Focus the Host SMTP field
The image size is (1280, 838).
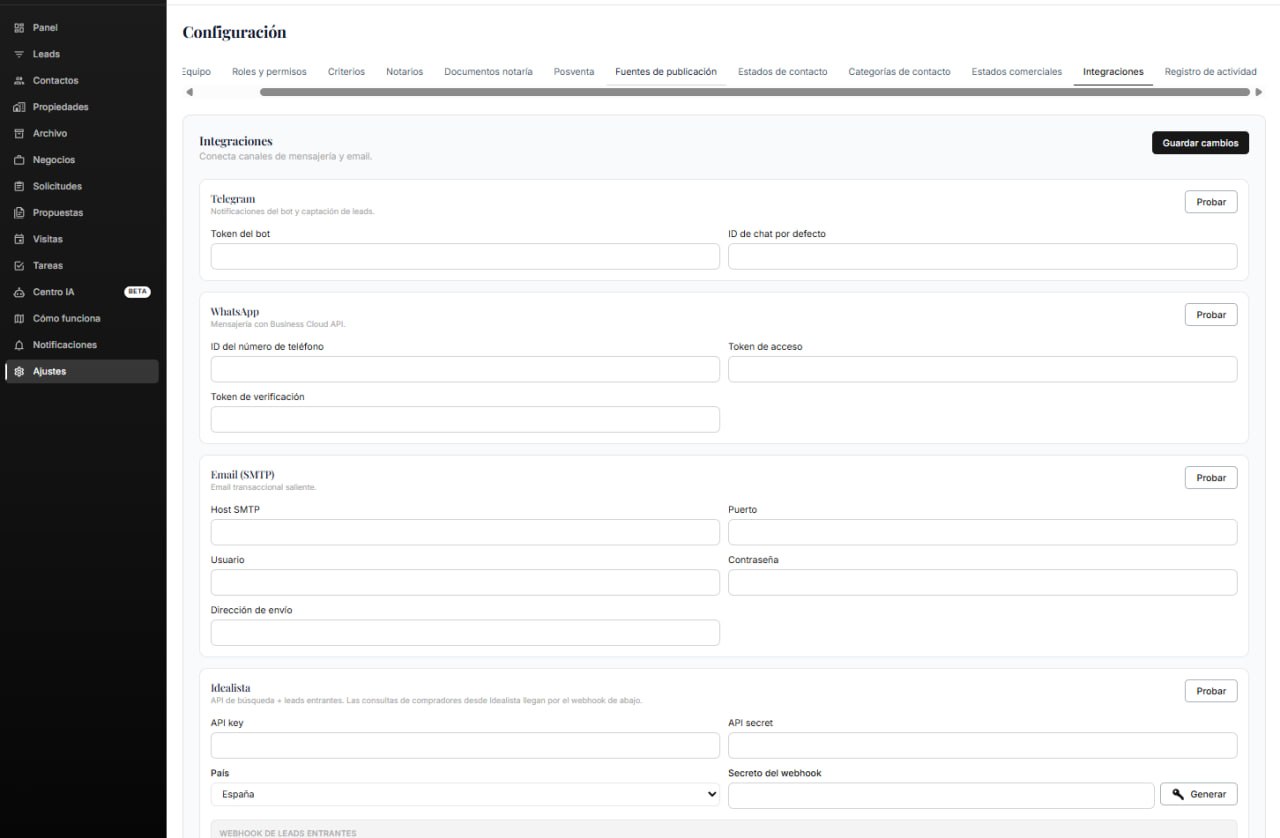click(465, 532)
